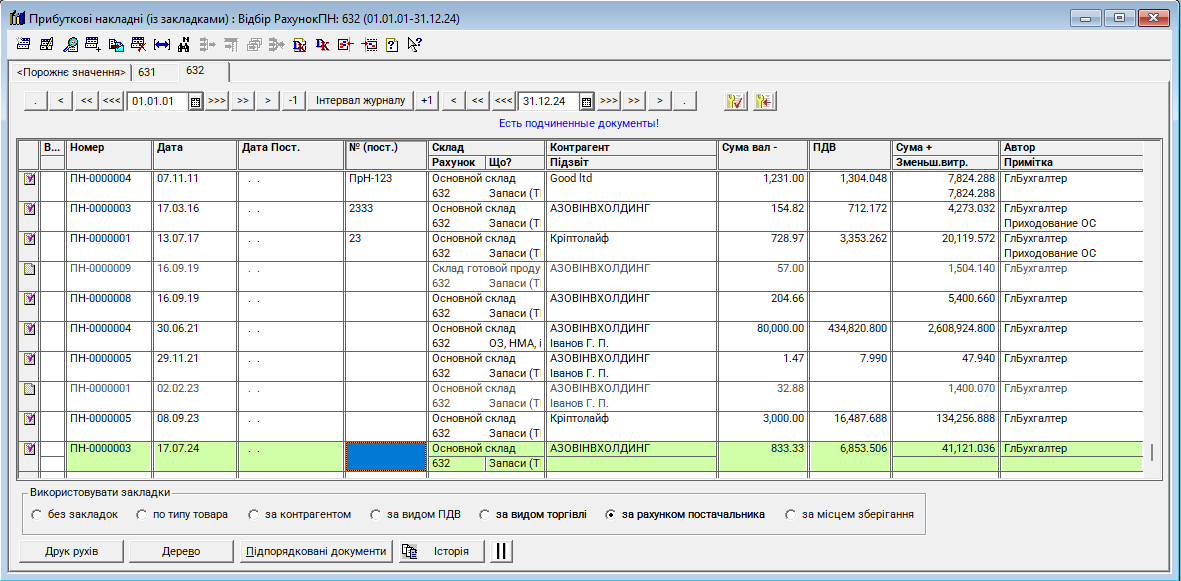Switch to the '<Порожнє значення>' tab
1181x581 pixels.
[x=71, y=72]
